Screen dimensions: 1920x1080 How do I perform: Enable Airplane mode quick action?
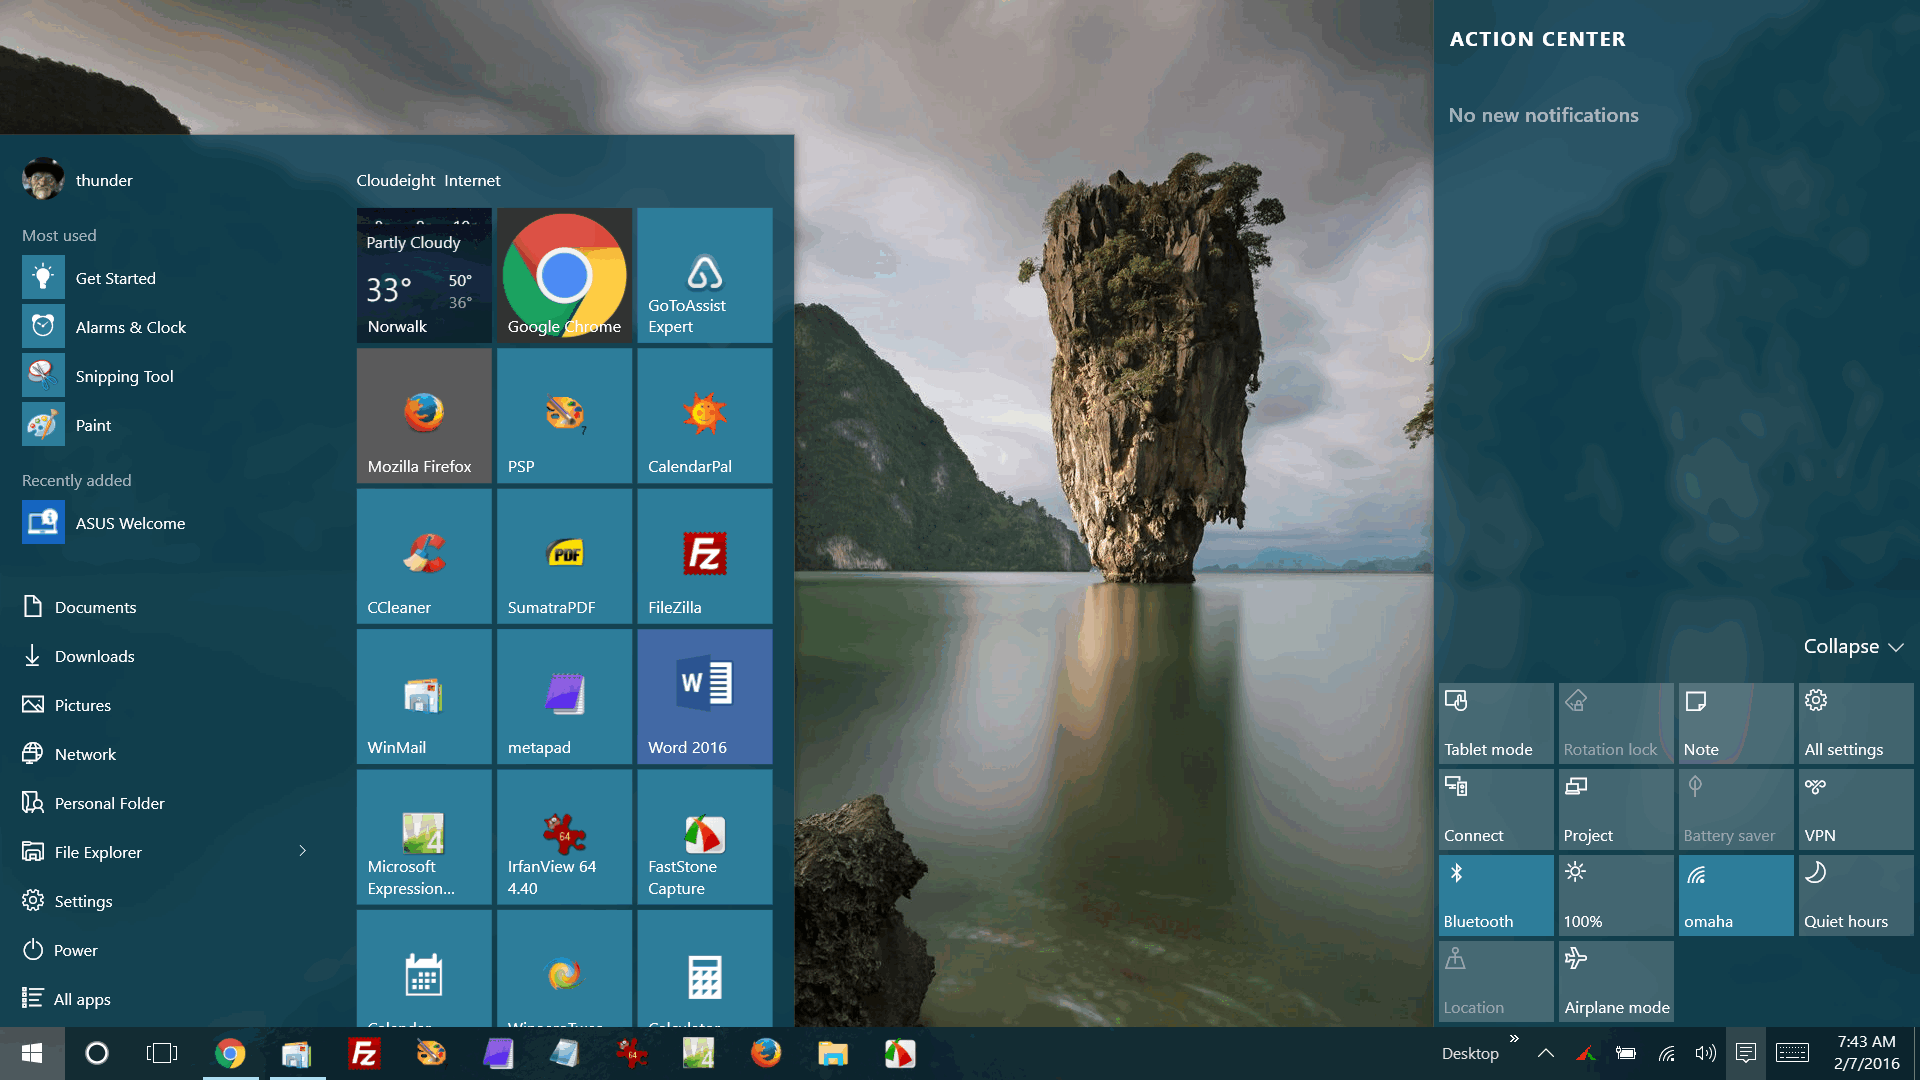pos(1615,981)
